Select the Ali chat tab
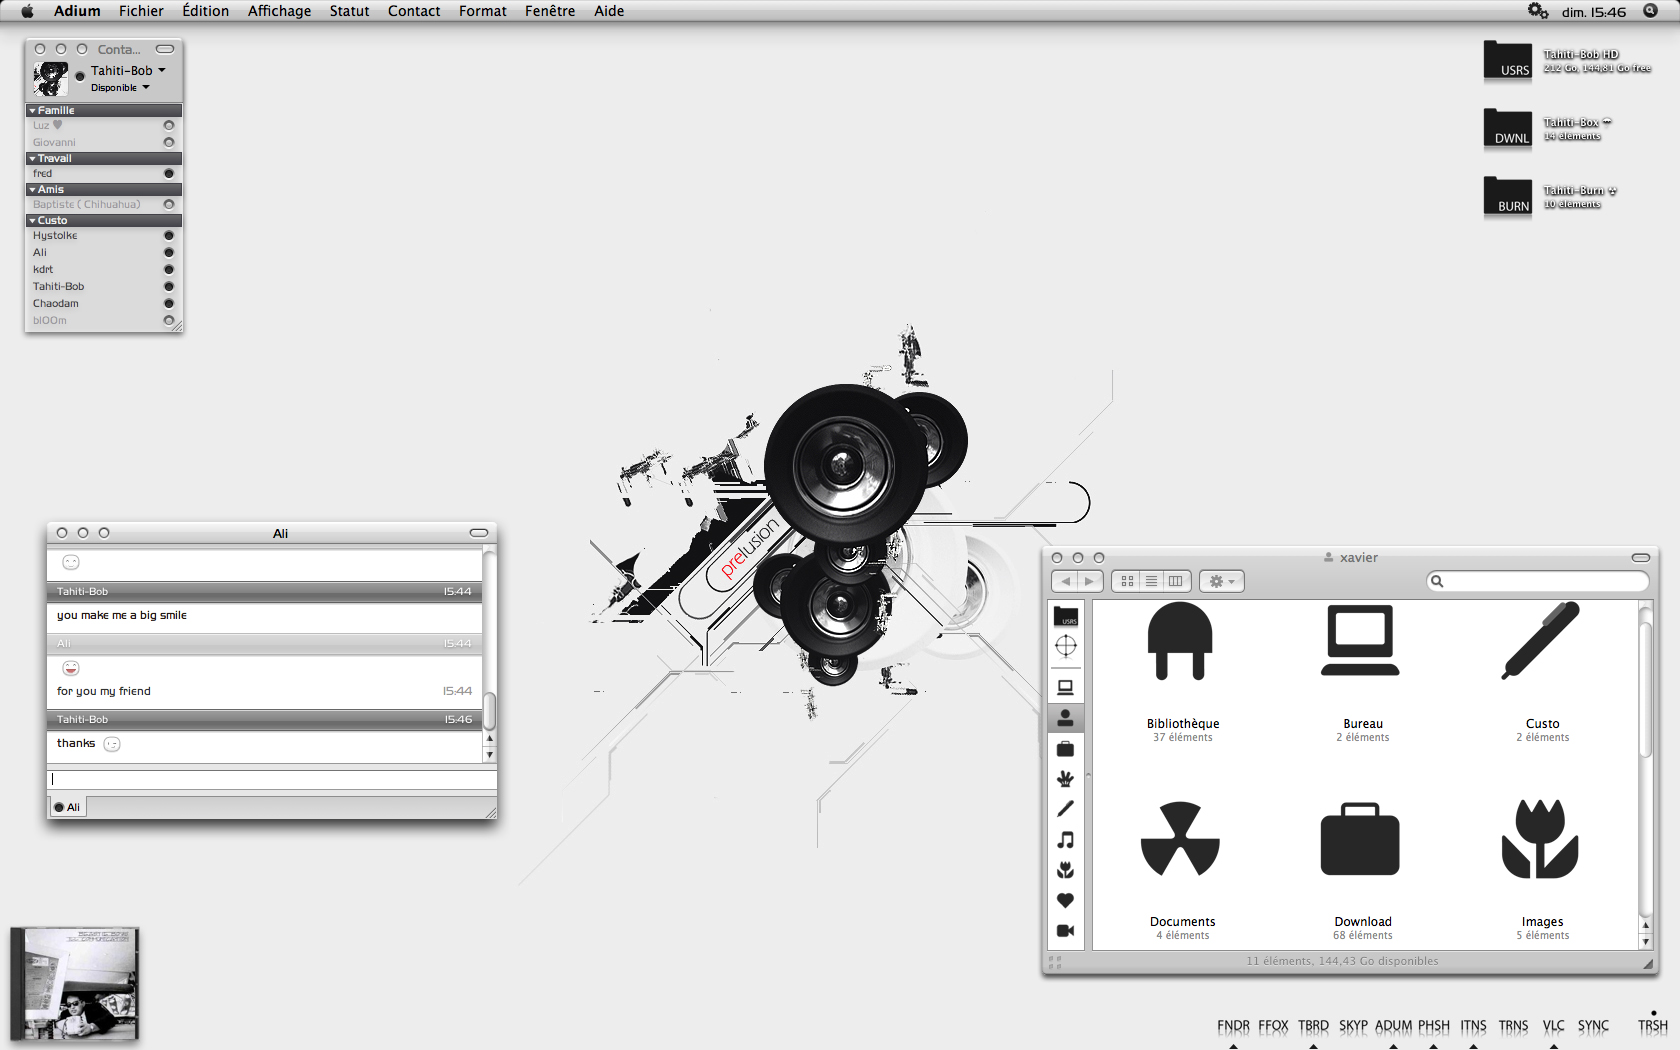The width and height of the screenshot is (1680, 1050). [x=67, y=807]
